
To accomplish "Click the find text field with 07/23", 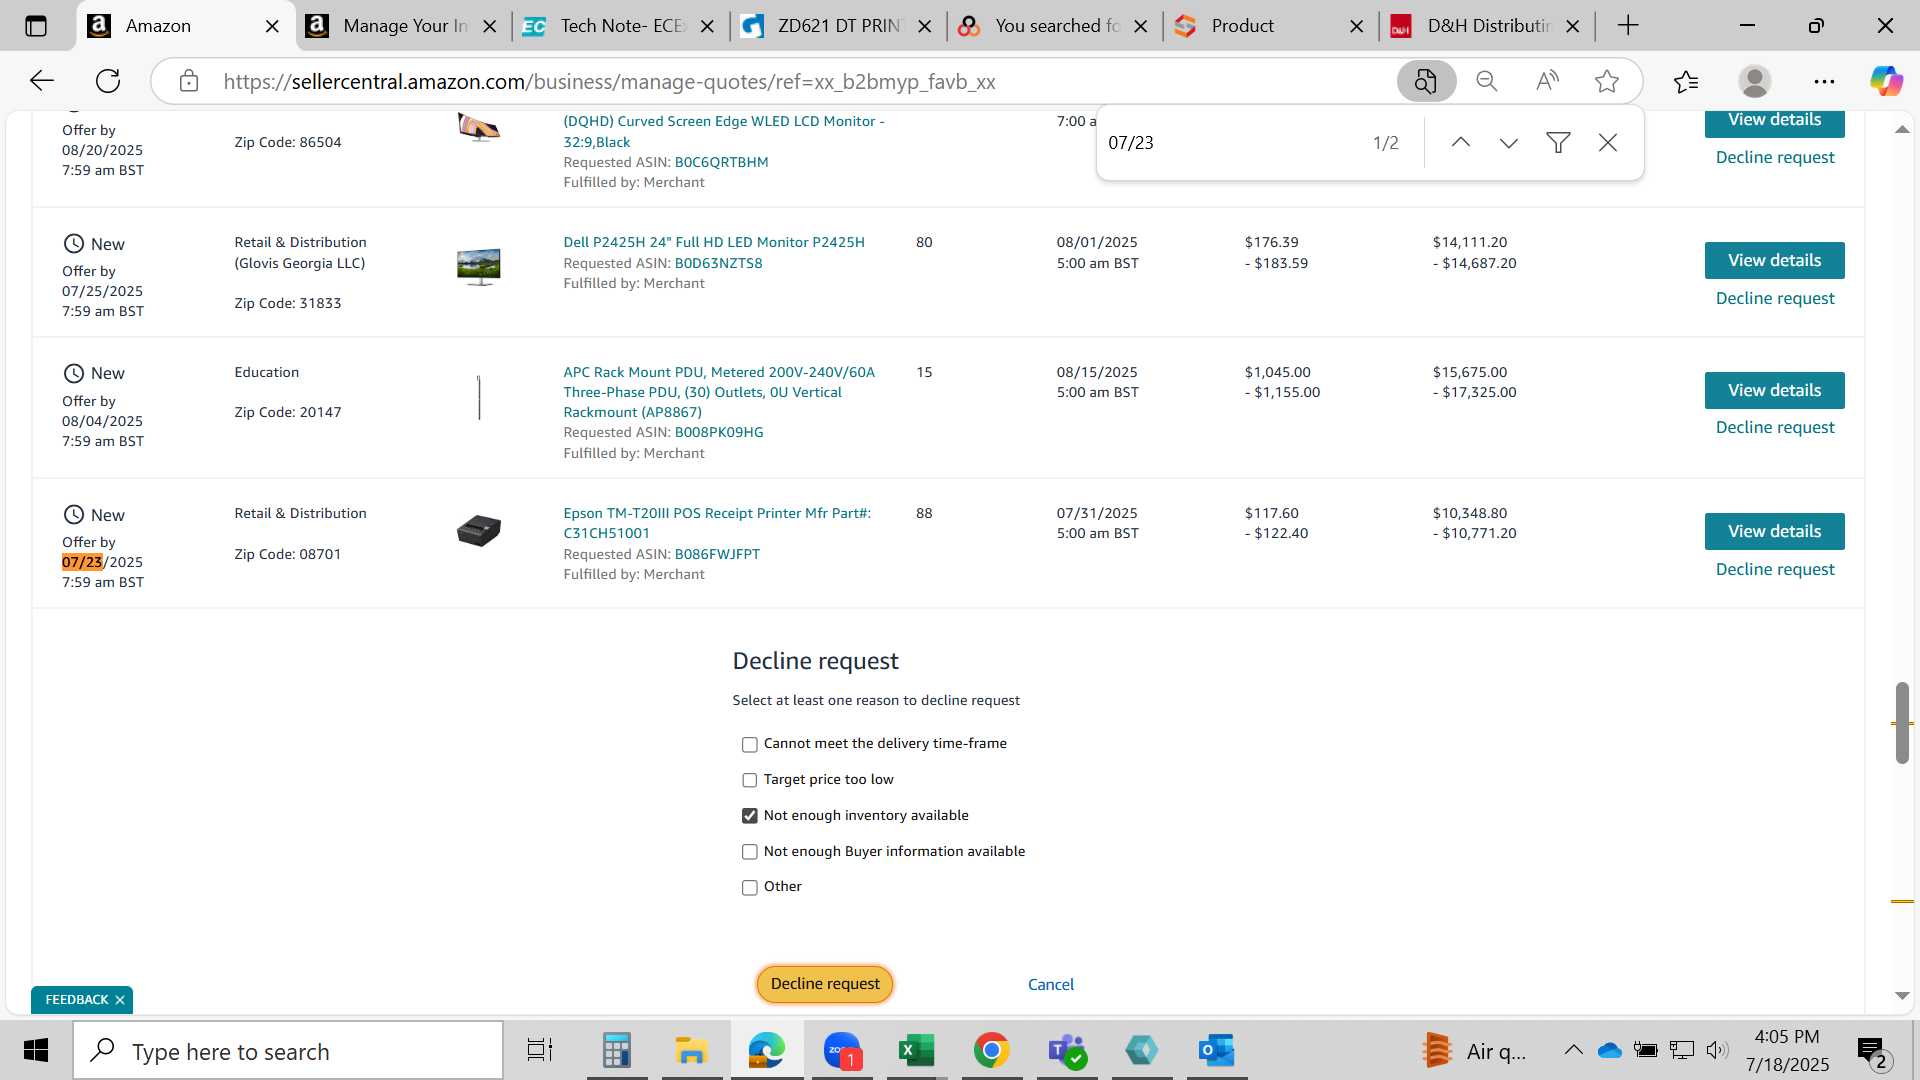I will 1230,143.
